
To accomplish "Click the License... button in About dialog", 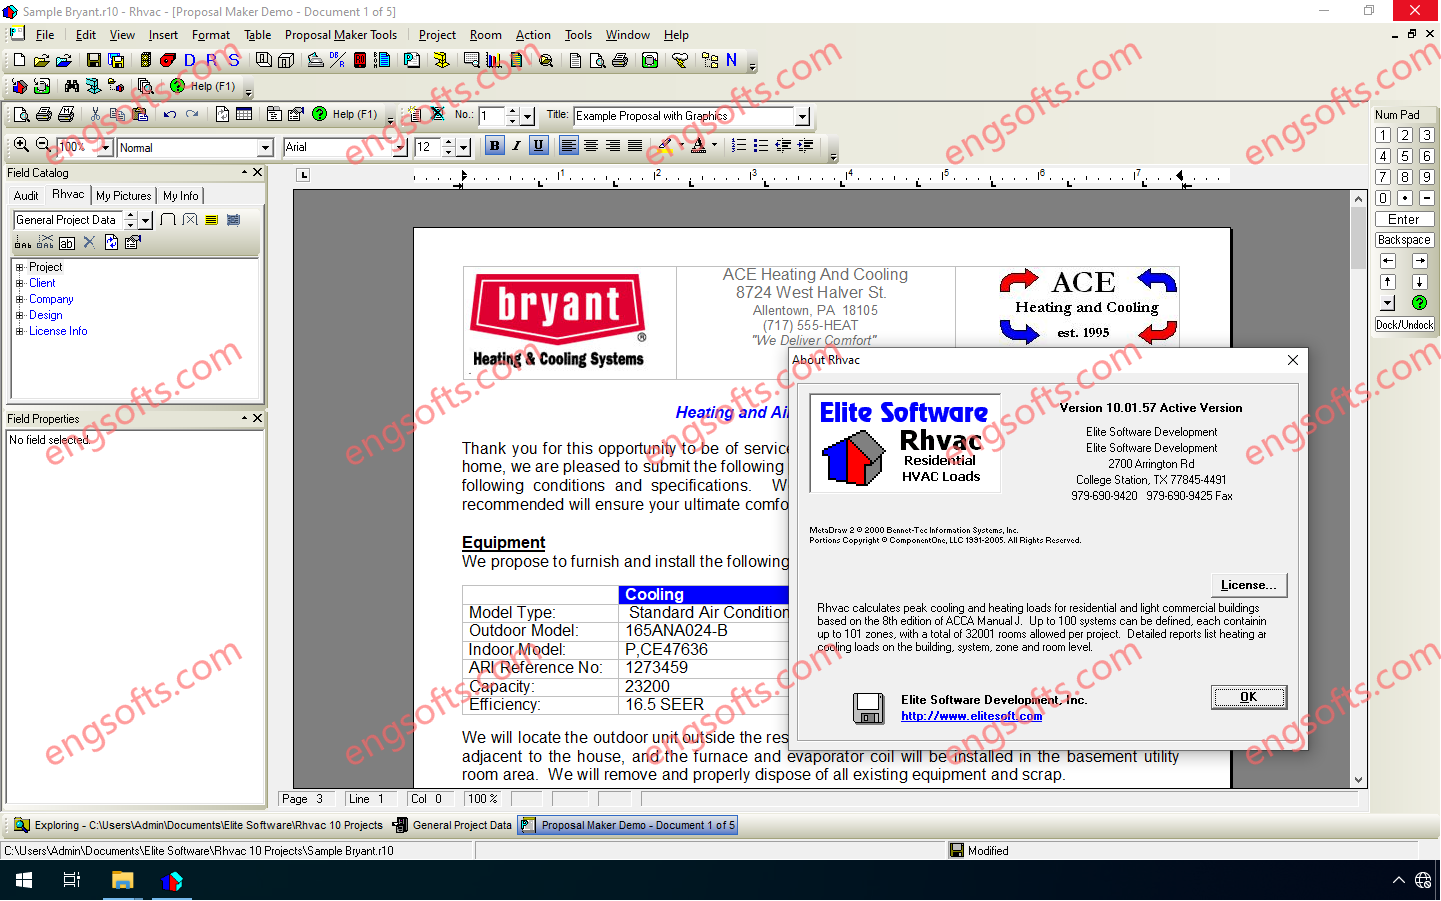I will (1248, 585).
